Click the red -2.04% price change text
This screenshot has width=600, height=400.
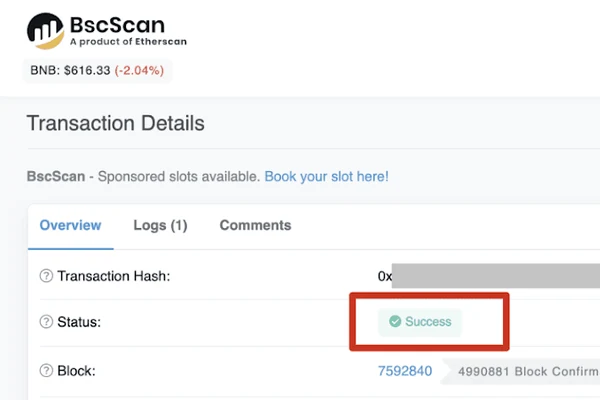click(139, 70)
